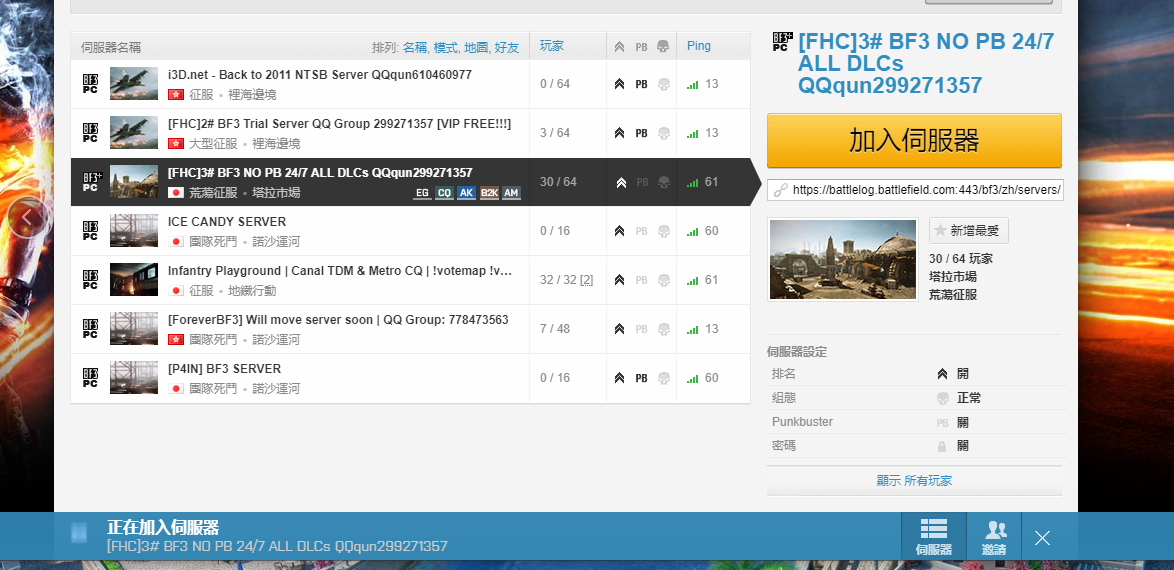The width and height of the screenshot is (1174, 570).
Task: Click the CQ expansion badge on selected server
Action: point(445,193)
